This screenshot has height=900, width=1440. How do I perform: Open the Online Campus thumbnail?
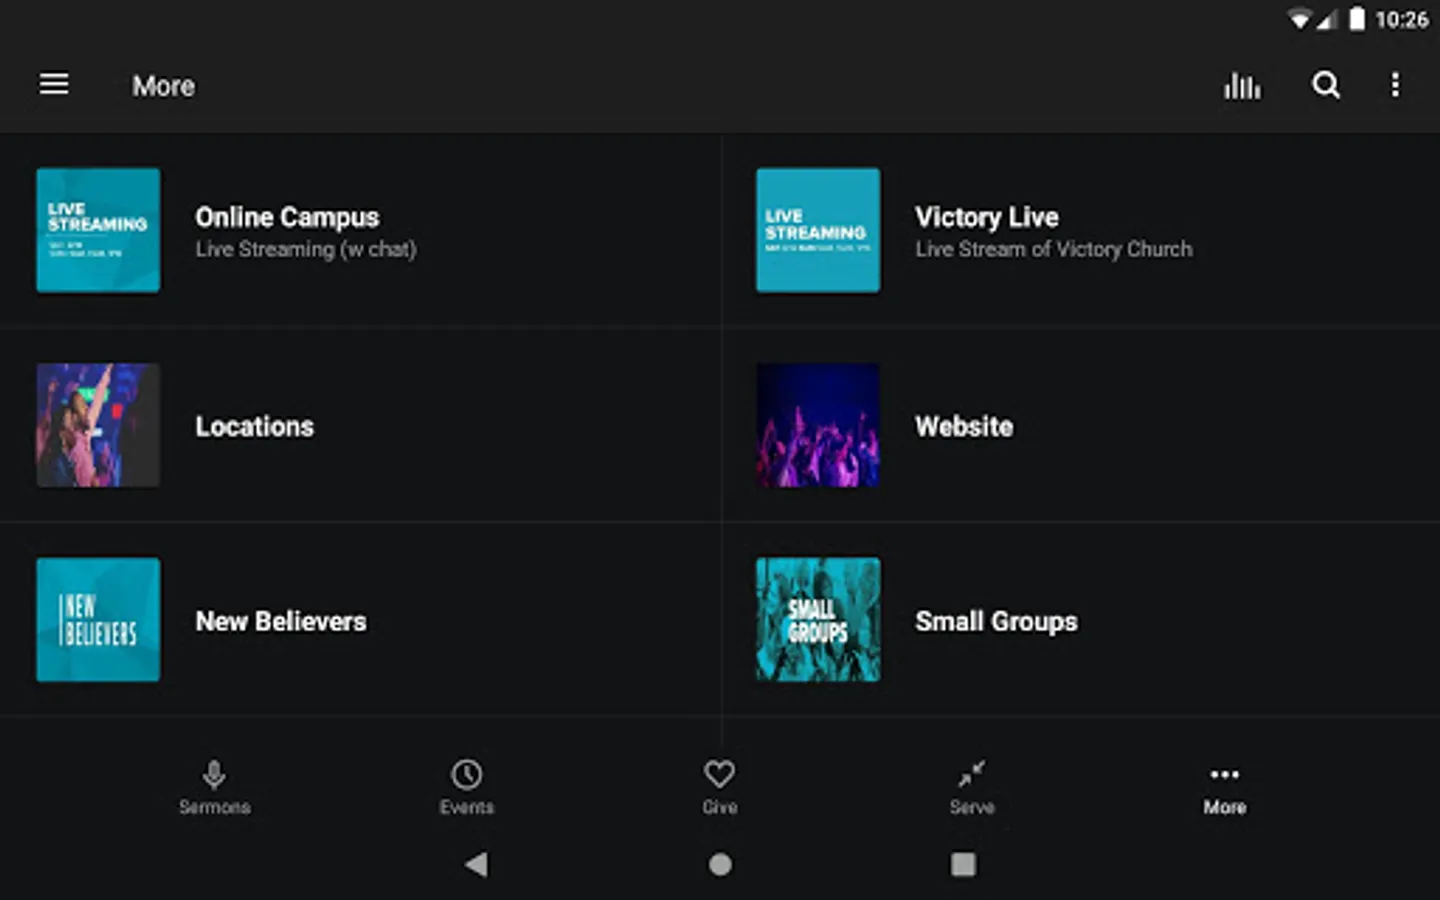98,230
